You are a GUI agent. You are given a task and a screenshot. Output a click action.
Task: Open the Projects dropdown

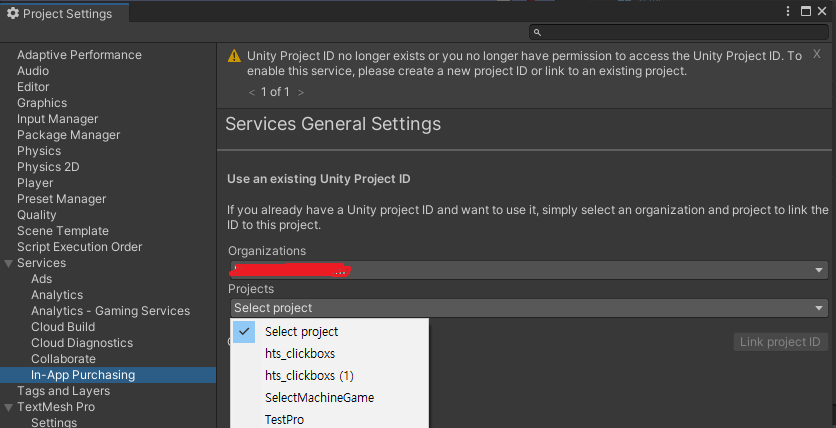point(529,308)
